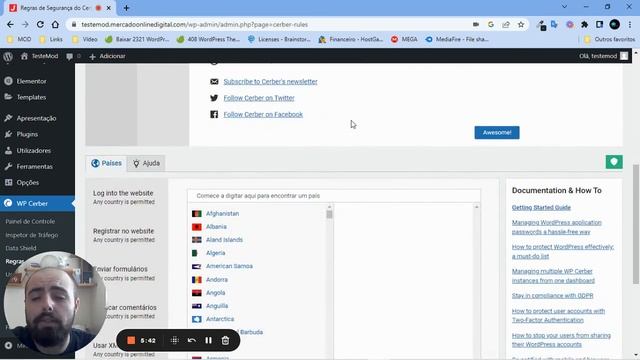The image size is (640, 360).
Task: Open TesteMod site link in admin bar
Action: pyautogui.click(x=40, y=56)
